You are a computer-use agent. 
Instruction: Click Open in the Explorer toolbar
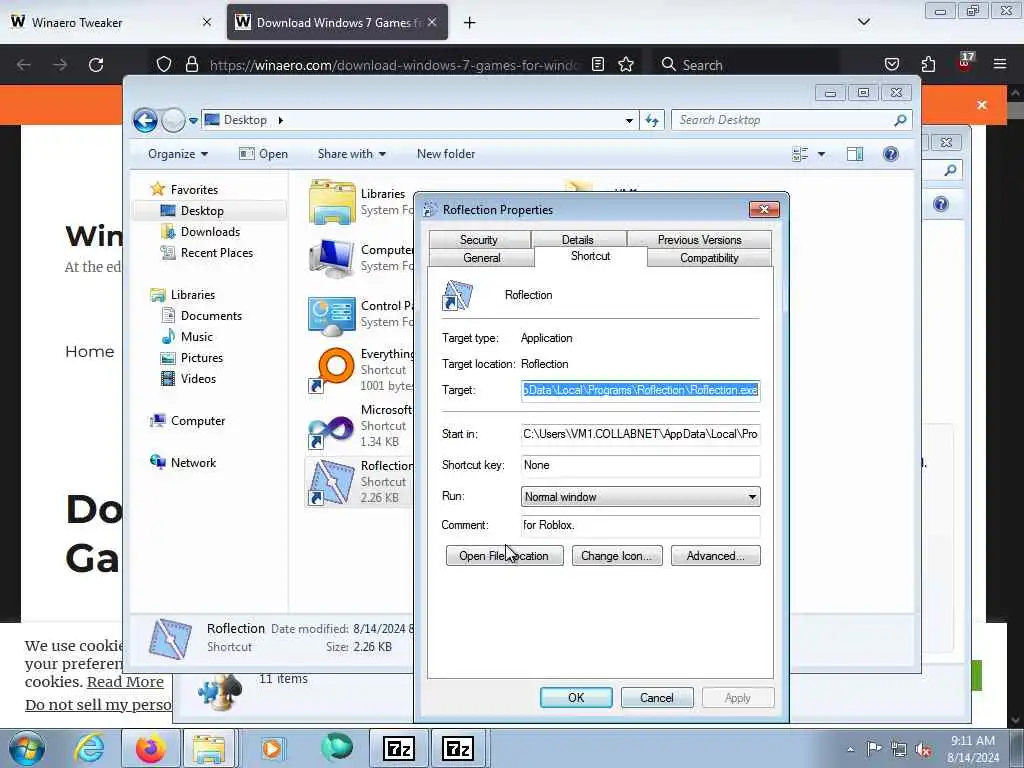click(x=263, y=154)
